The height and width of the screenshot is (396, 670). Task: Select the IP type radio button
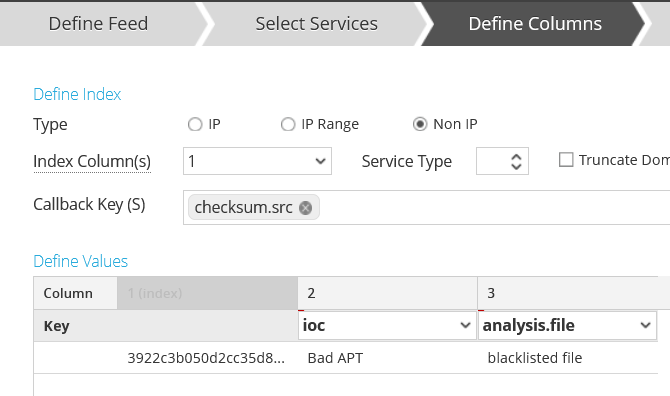[195, 124]
